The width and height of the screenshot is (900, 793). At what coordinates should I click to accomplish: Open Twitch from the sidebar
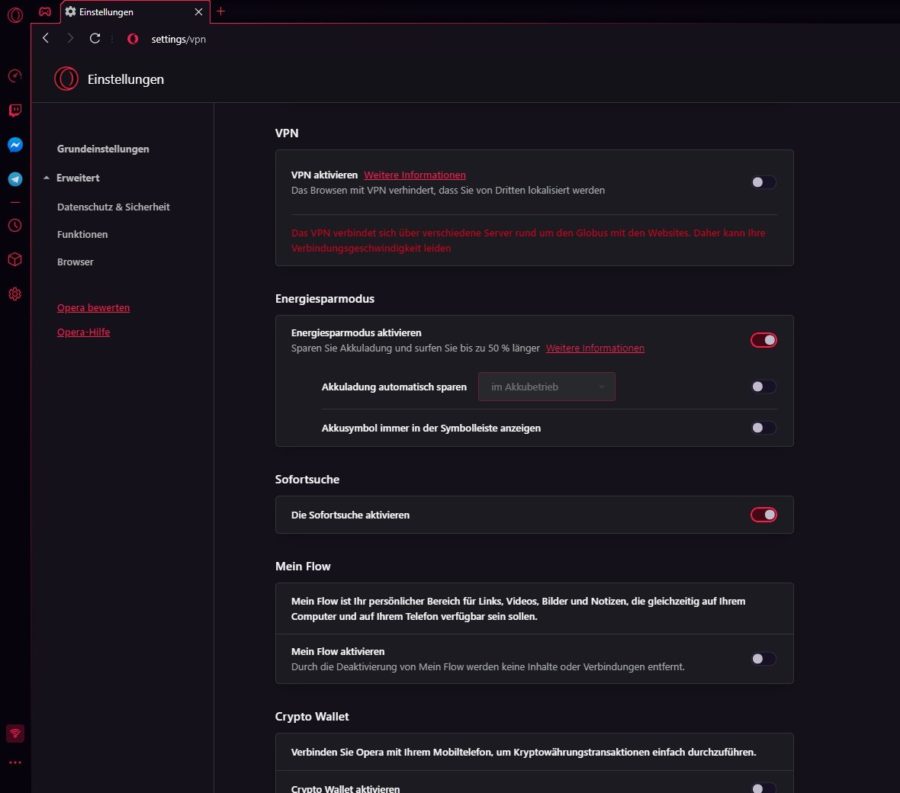(x=15, y=110)
